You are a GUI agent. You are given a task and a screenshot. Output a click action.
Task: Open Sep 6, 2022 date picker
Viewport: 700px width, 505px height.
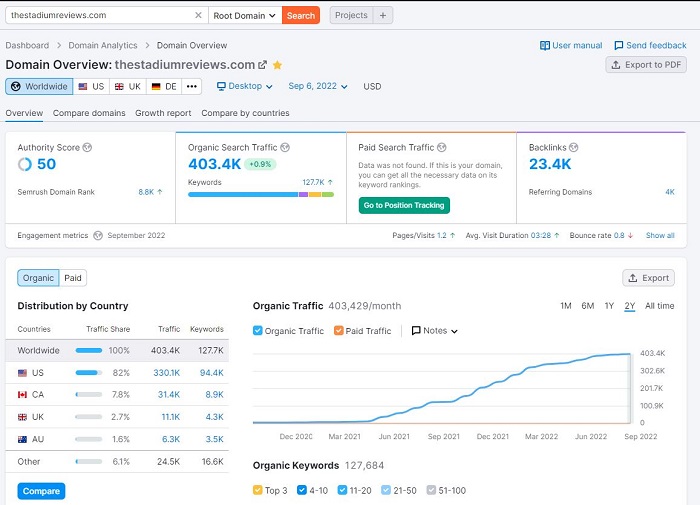point(318,86)
